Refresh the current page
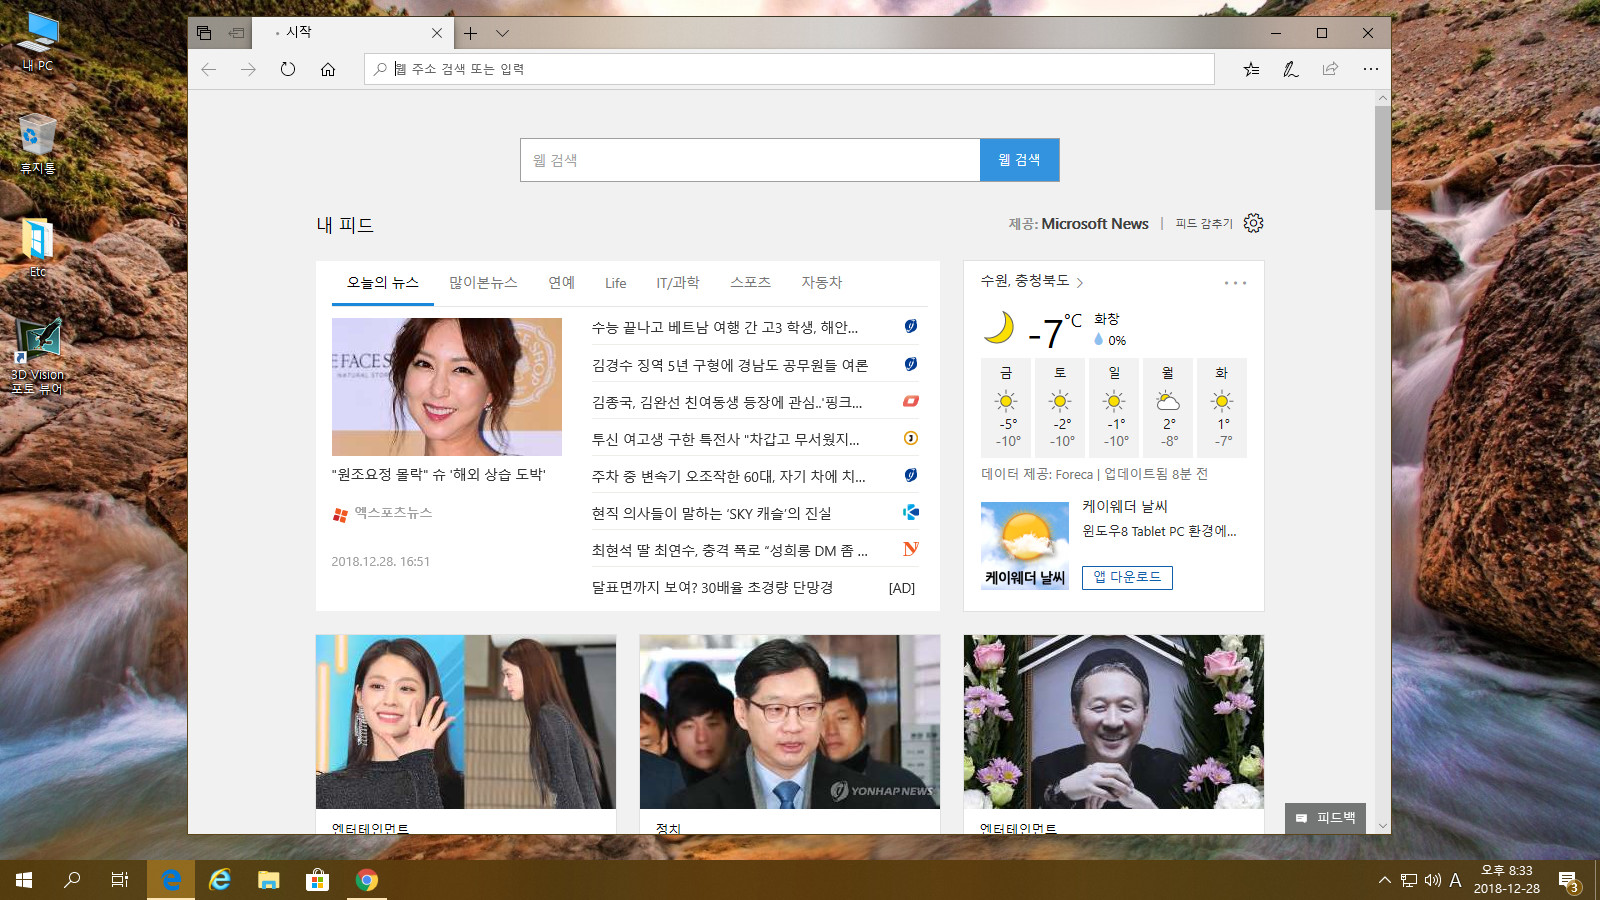 288,69
